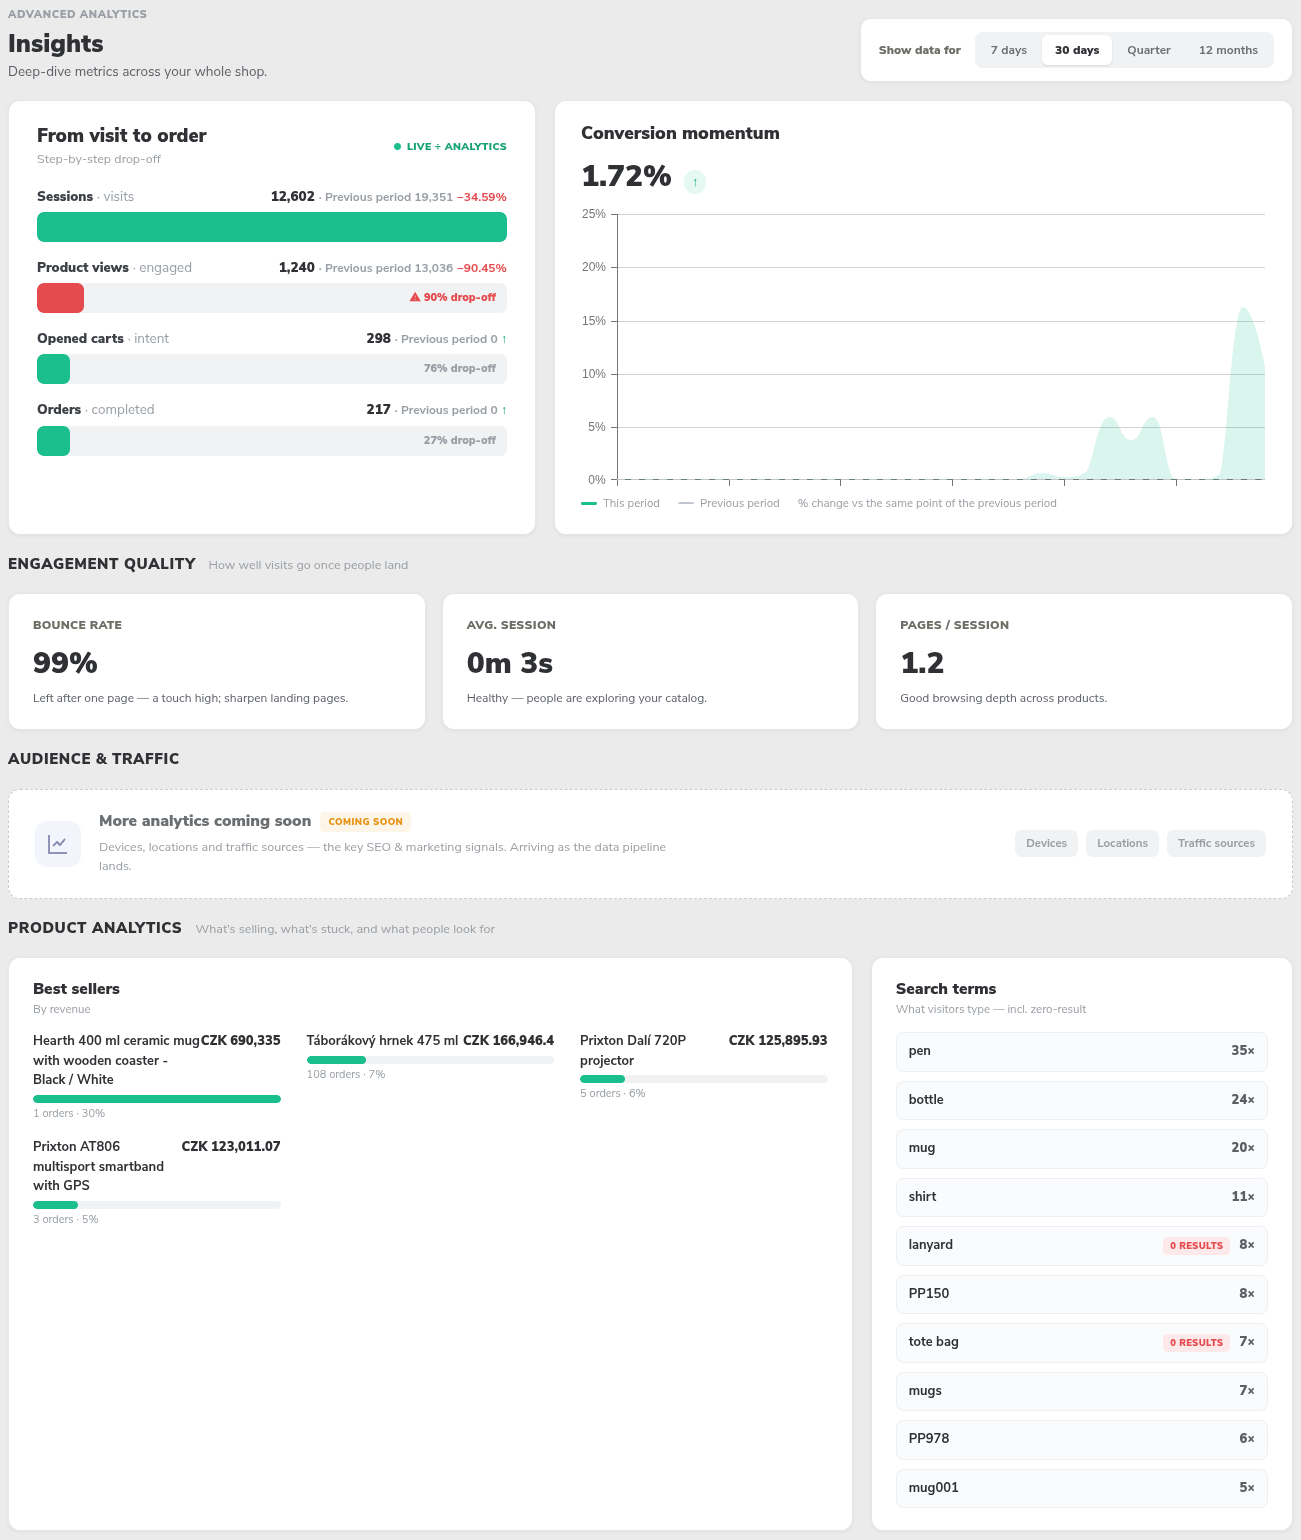The image size is (1301, 1540).
Task: Click the red Product views funnel bar
Action: (60, 298)
